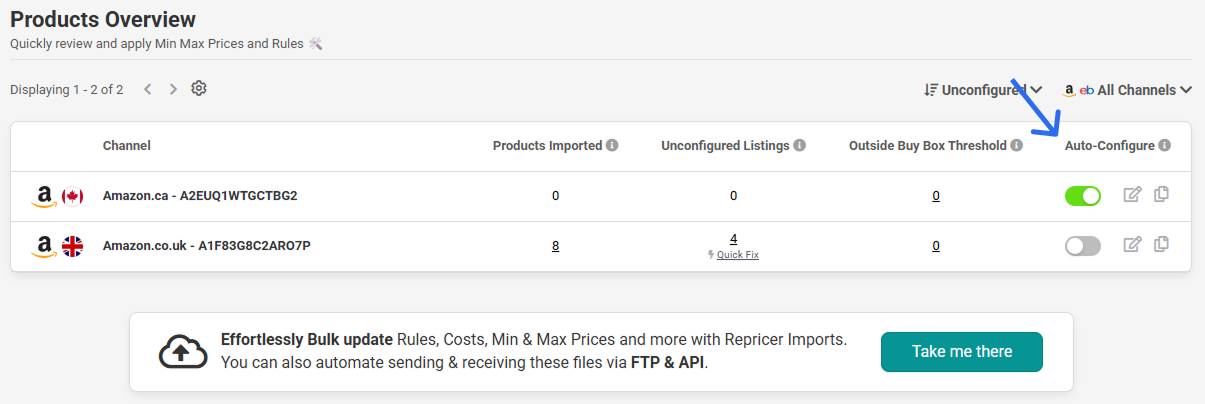The width and height of the screenshot is (1205, 404).
Task: Enable Auto-Configure for Amazon.co.uk
Action: 1083,246
